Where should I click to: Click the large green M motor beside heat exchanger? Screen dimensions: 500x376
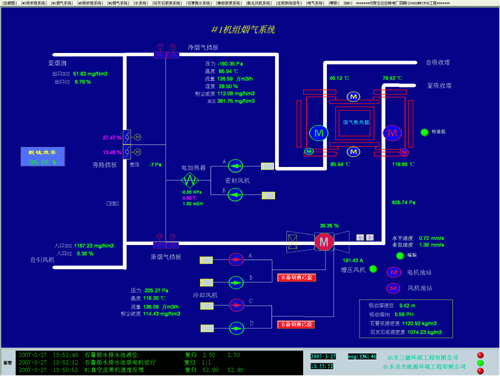[x=319, y=133]
